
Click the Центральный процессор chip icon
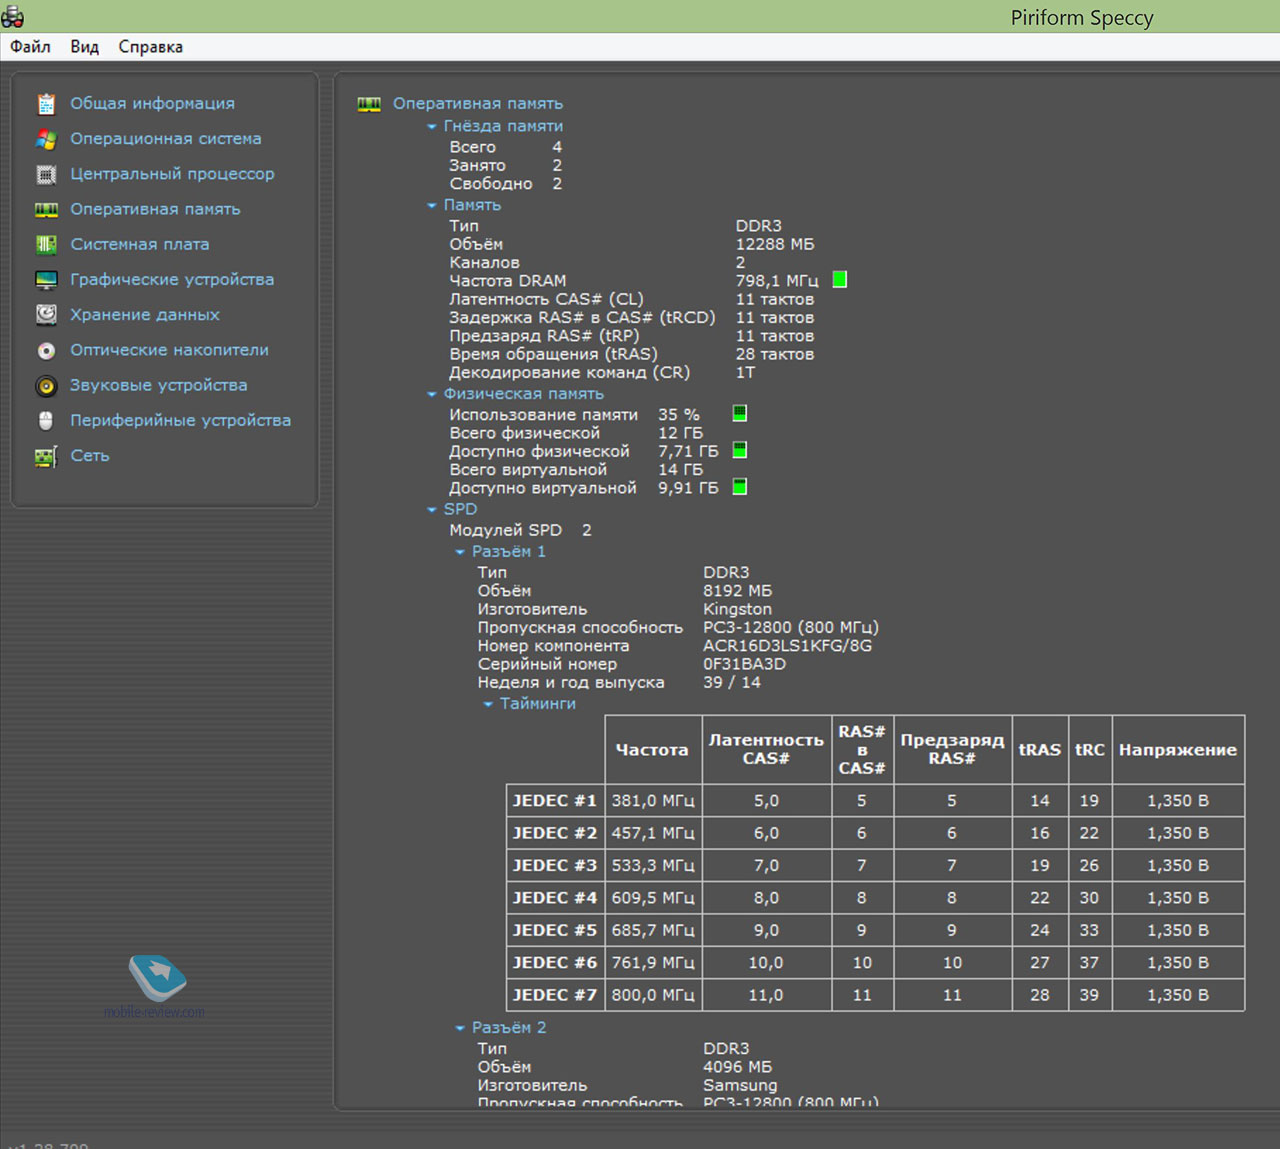[x=46, y=174]
